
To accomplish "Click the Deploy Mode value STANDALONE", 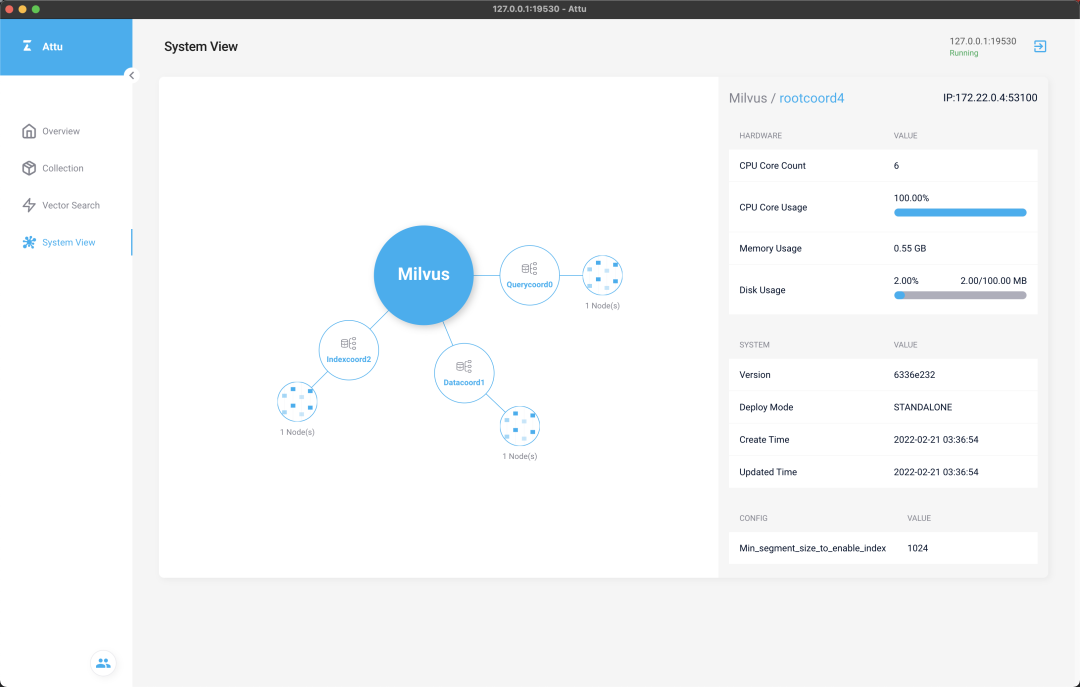I will (923, 407).
